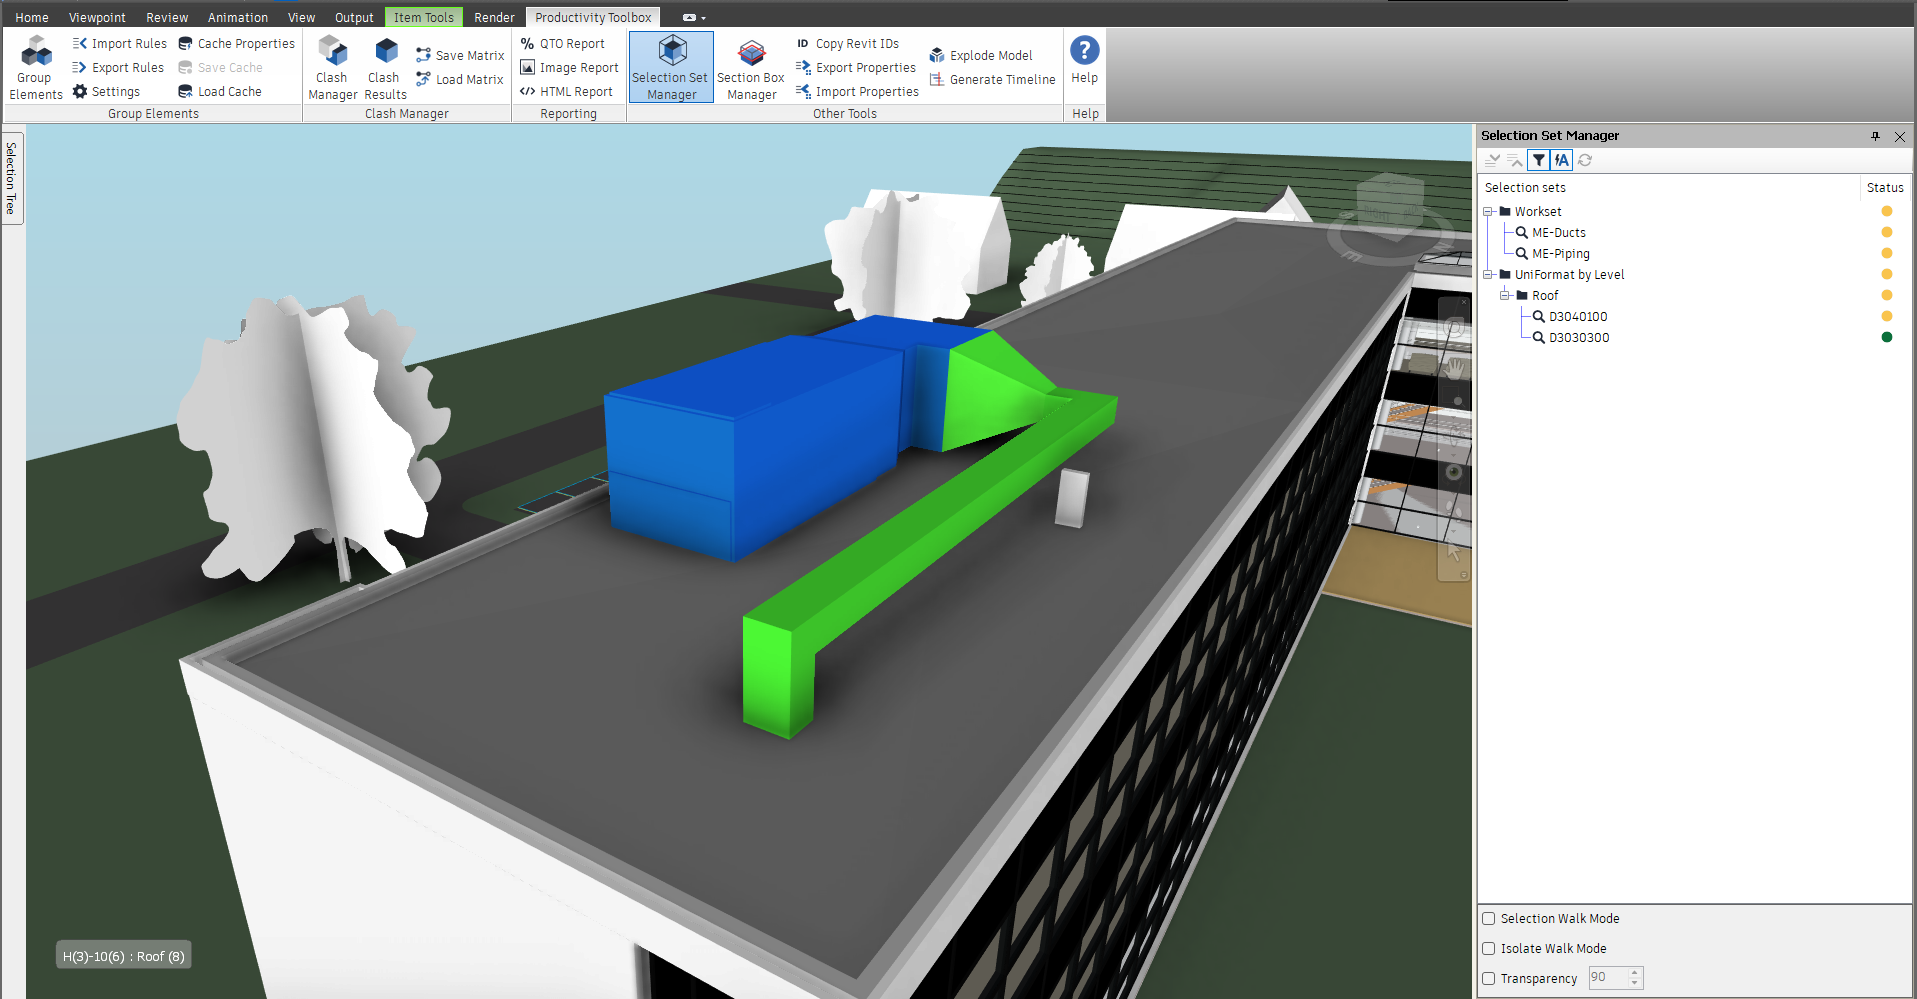Enable Selection Walk Mode checkbox
This screenshot has height=999, width=1917.
coord(1489,919)
